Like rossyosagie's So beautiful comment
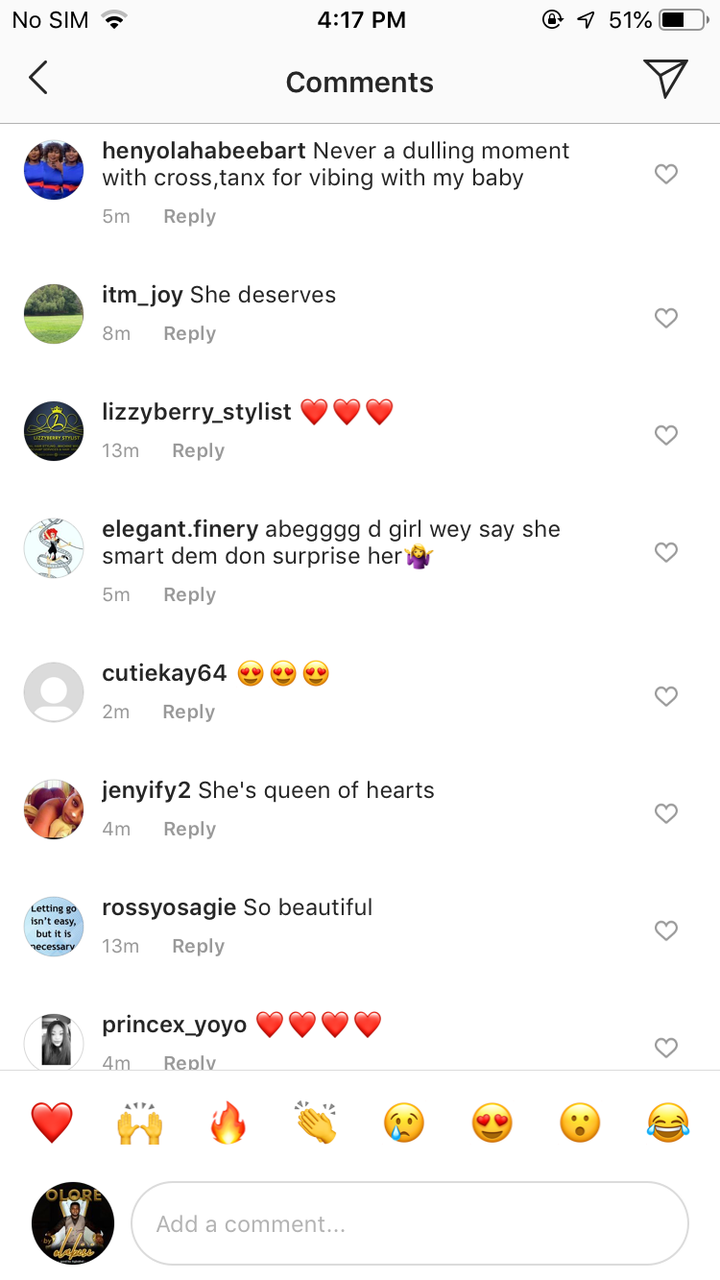Screen dimensions: 720x1280 coord(666,930)
